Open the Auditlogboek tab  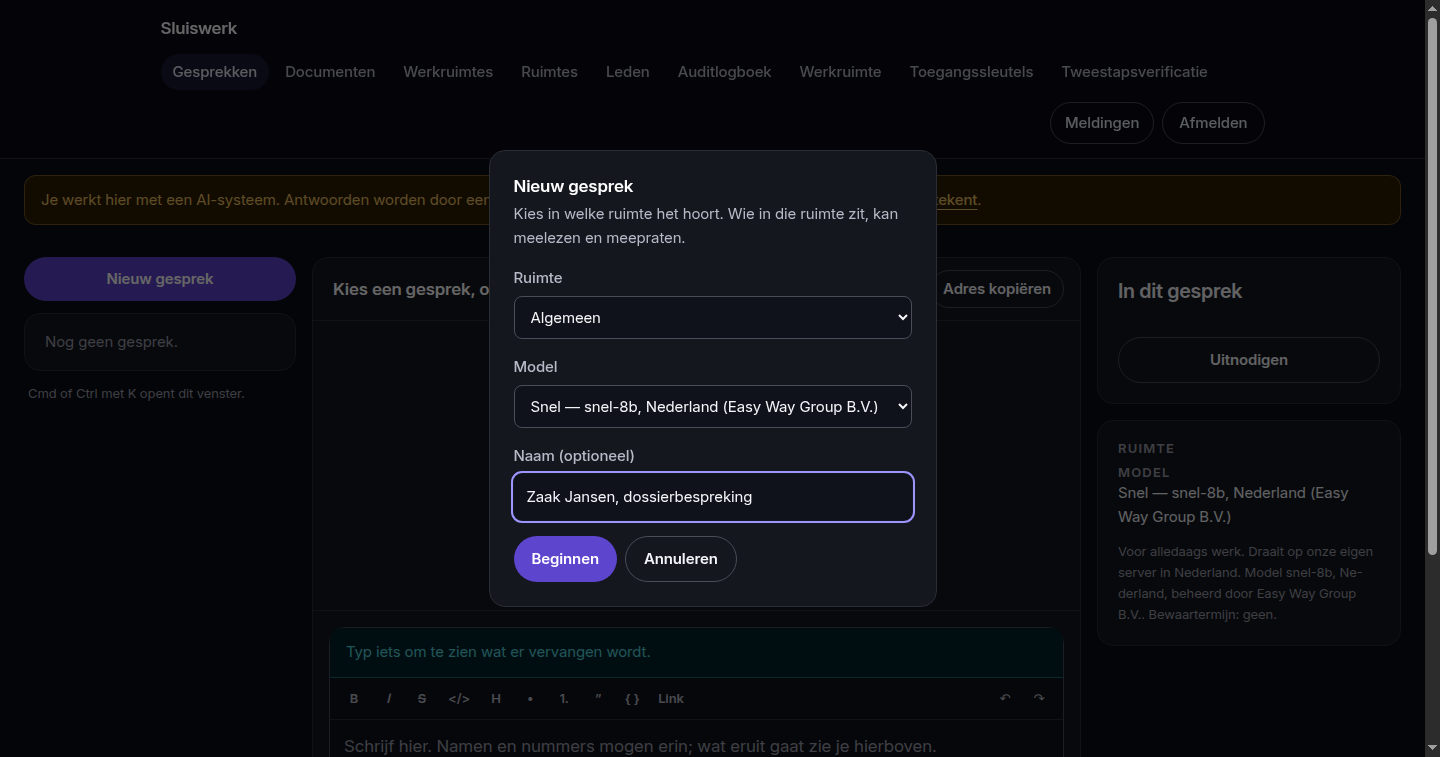725,72
